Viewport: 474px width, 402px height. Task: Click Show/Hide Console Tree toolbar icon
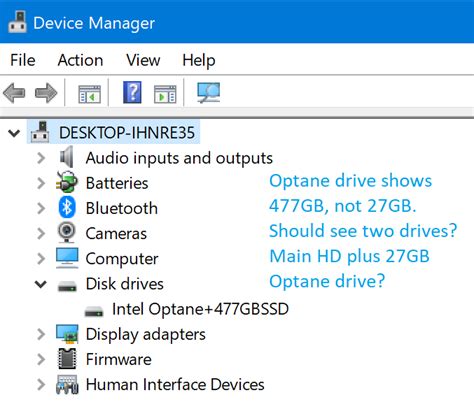click(x=89, y=94)
